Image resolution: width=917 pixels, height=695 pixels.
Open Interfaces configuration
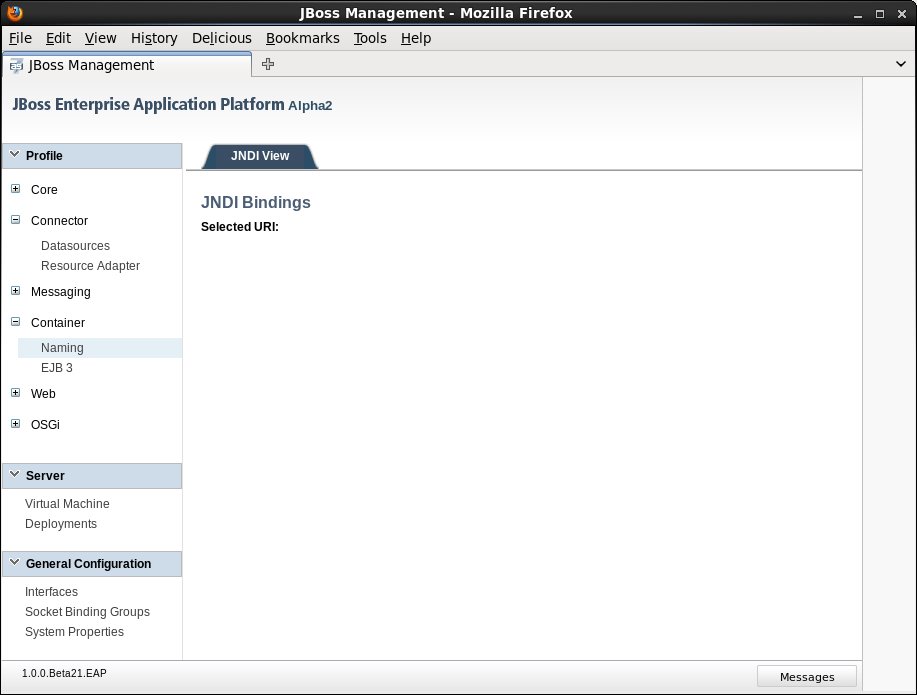point(51,591)
